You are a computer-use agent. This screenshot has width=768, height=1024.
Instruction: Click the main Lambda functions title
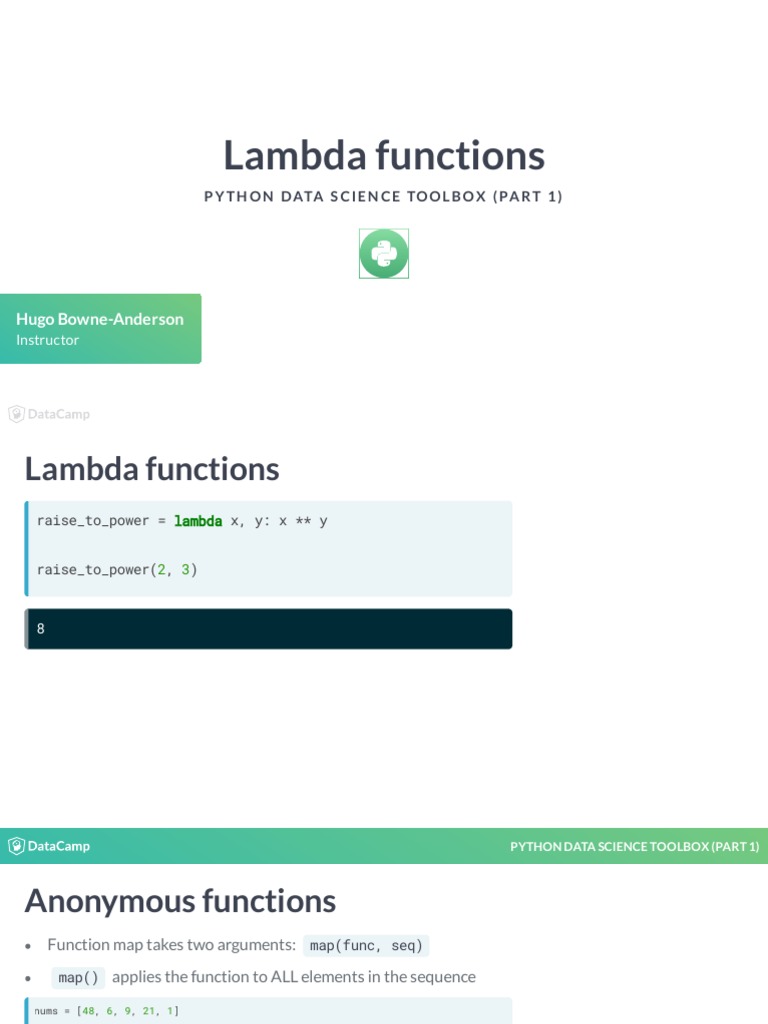click(384, 155)
